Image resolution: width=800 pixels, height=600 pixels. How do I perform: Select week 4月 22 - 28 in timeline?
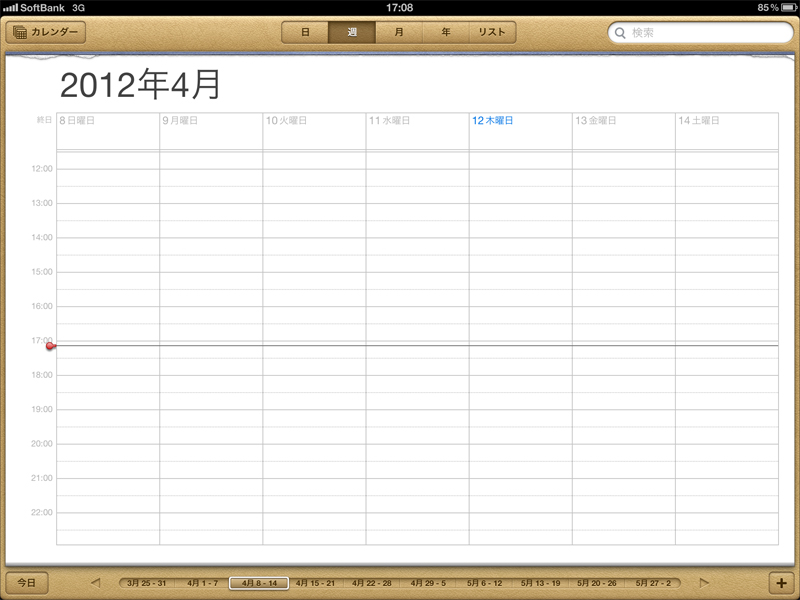(371, 583)
